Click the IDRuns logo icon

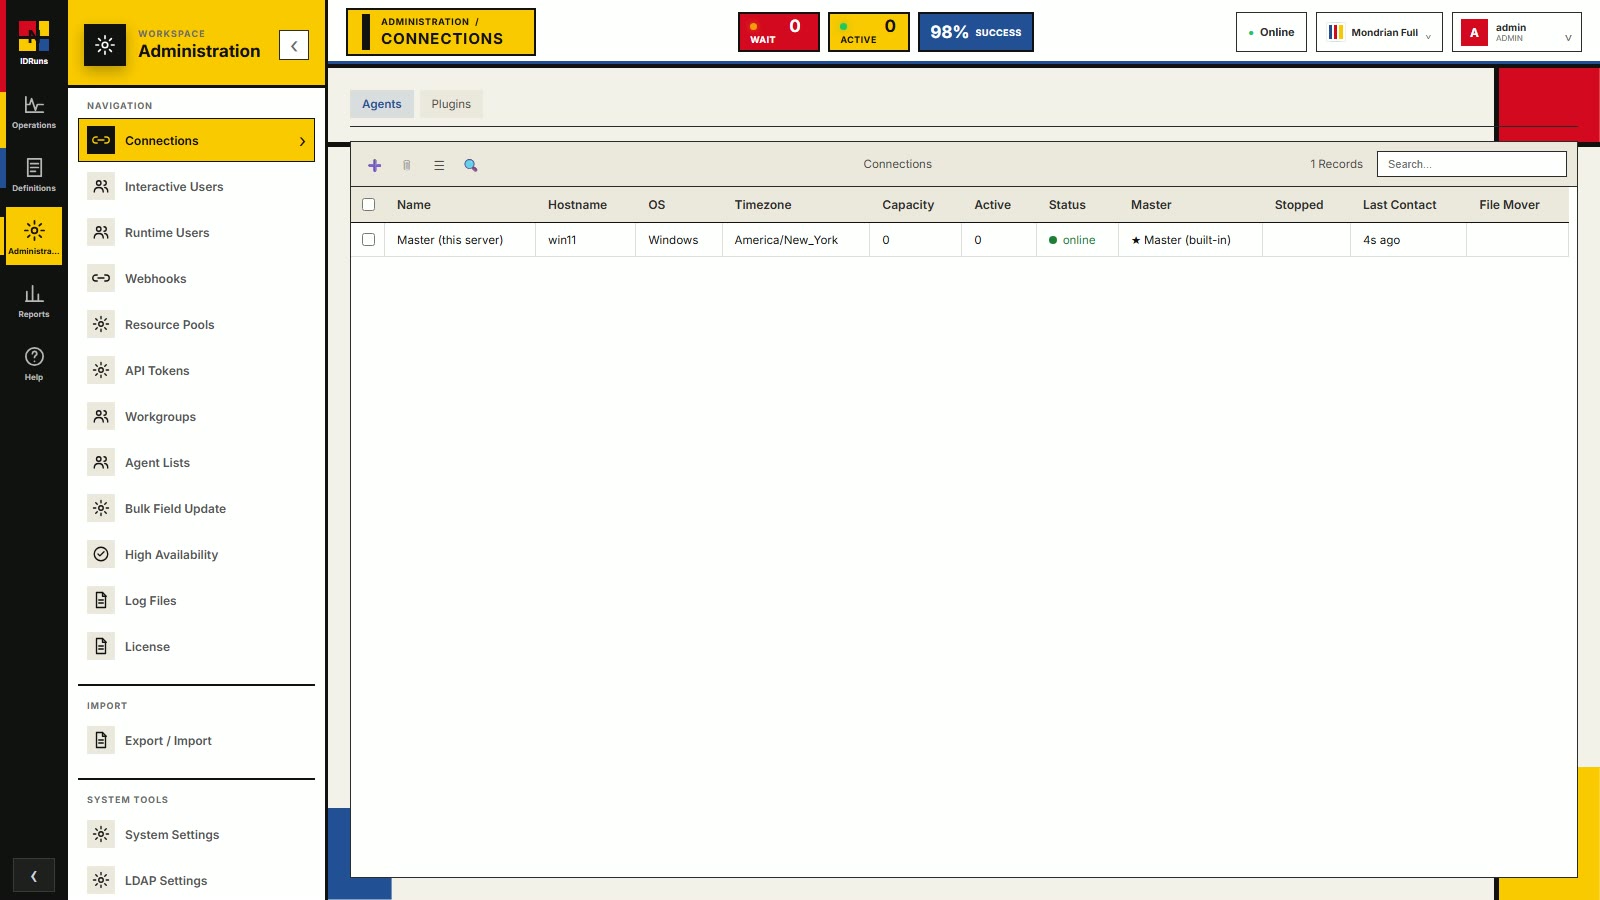pos(34,37)
